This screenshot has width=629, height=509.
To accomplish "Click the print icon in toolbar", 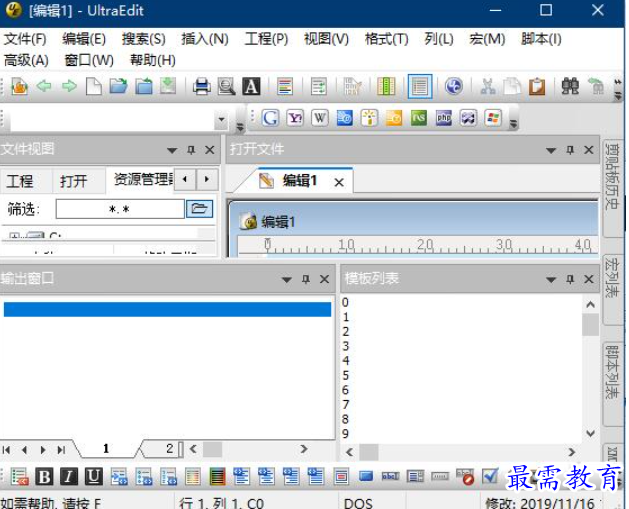I will 201,86.
